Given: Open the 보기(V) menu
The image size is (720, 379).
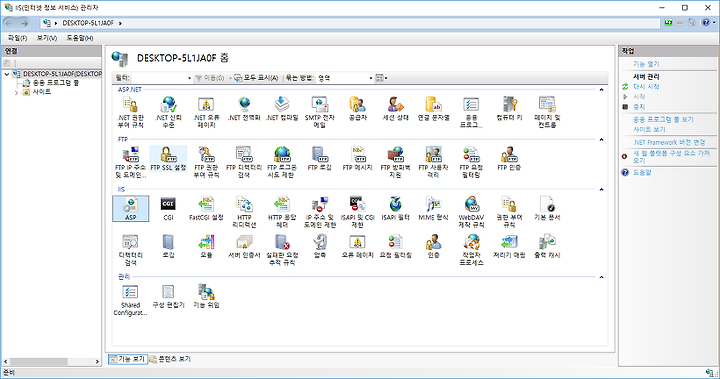Looking at the screenshot, I should 47,38.
